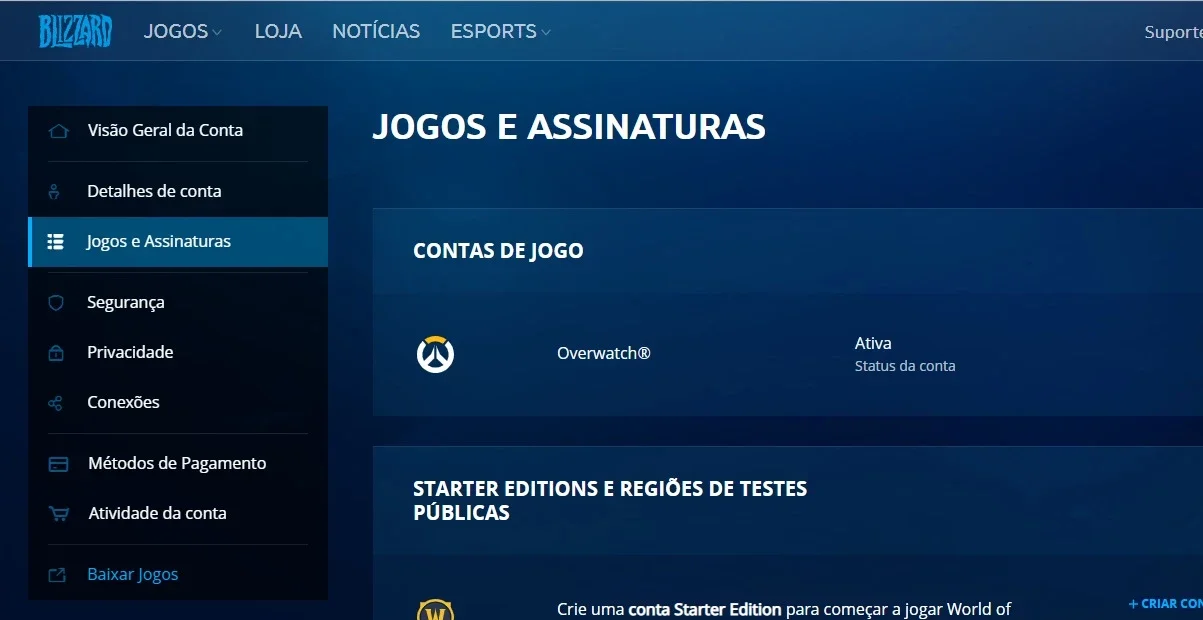Viewport: 1203px width, 620px height.
Task: Open the LOJA page
Action: tap(278, 31)
